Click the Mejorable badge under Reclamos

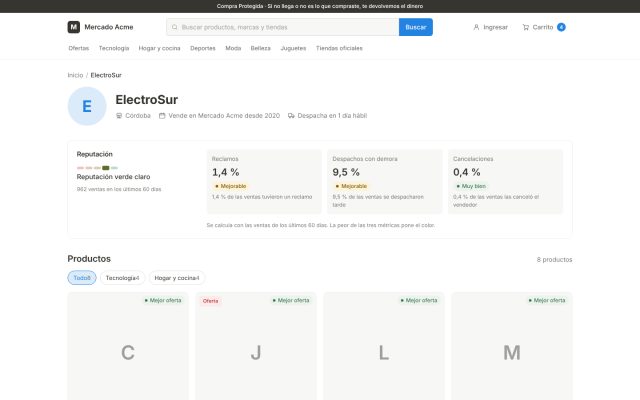pyautogui.click(x=231, y=186)
